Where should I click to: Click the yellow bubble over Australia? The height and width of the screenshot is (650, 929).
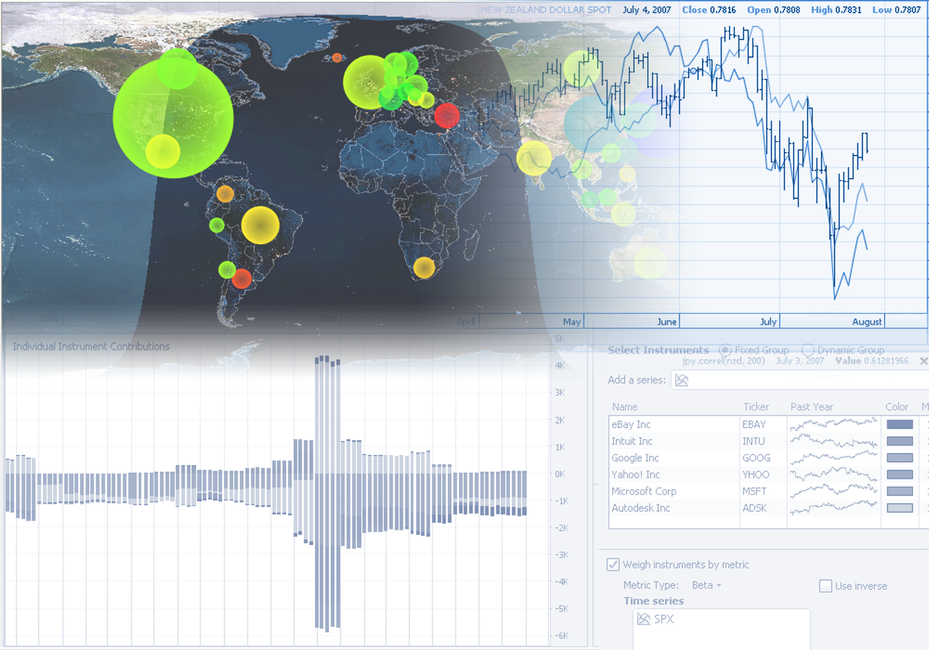click(x=649, y=264)
